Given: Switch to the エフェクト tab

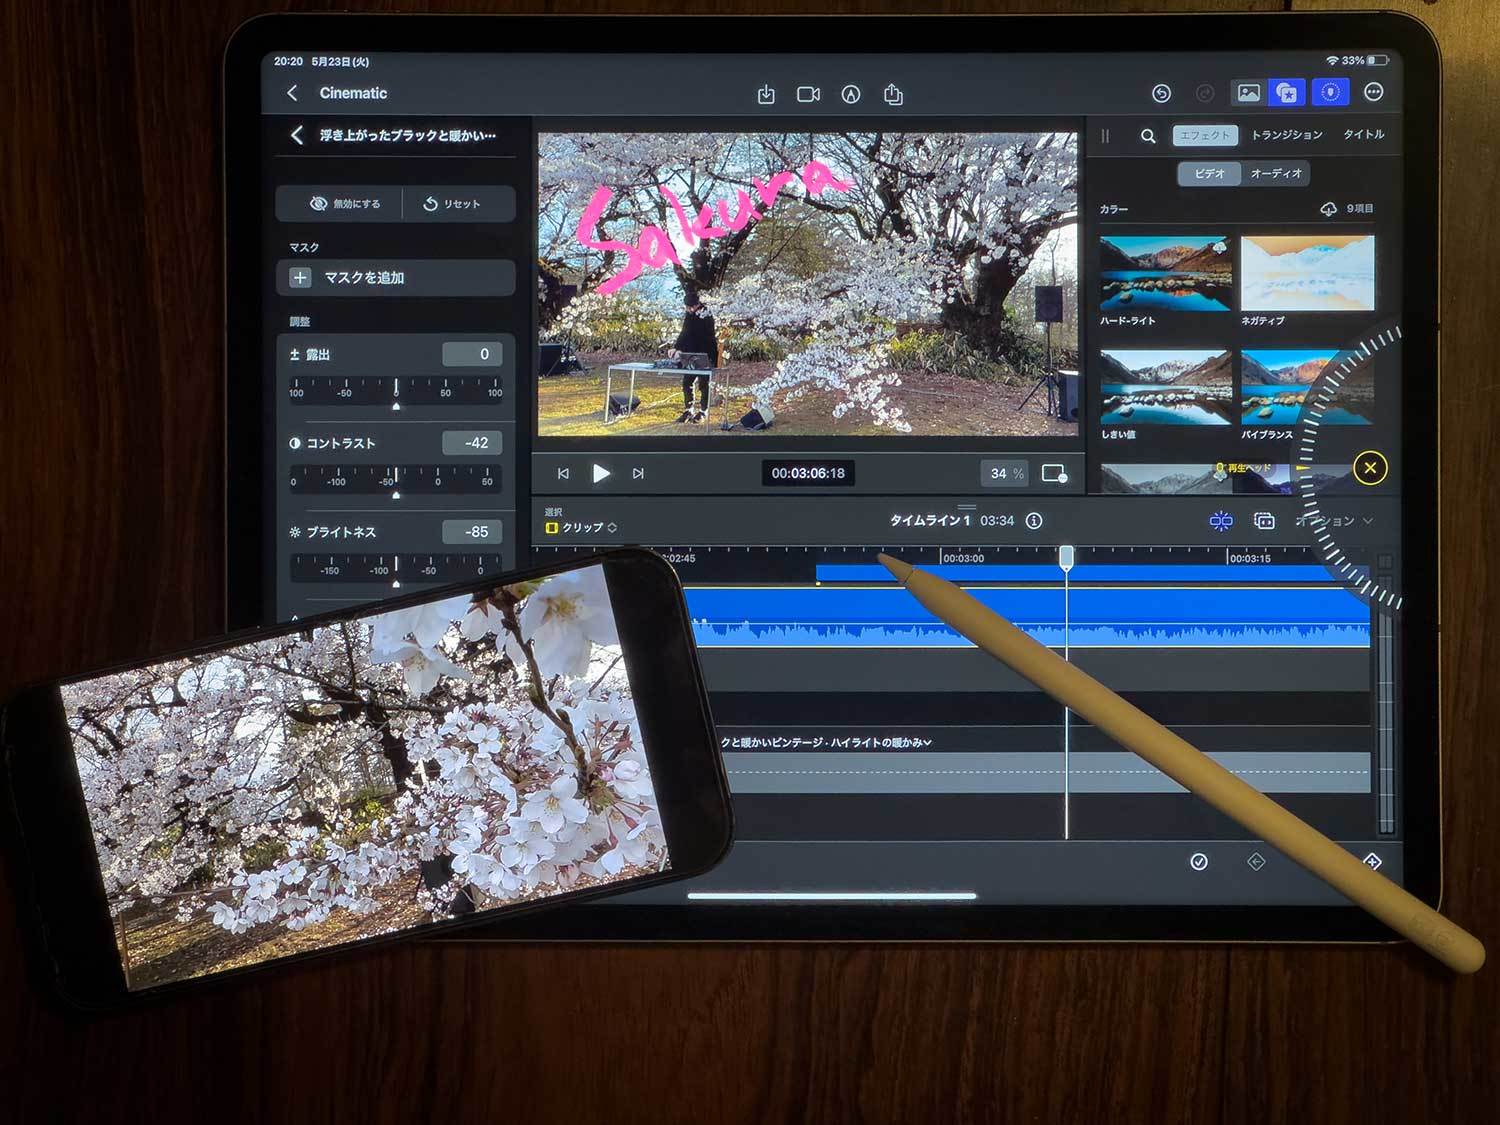Looking at the screenshot, I should [x=1205, y=135].
